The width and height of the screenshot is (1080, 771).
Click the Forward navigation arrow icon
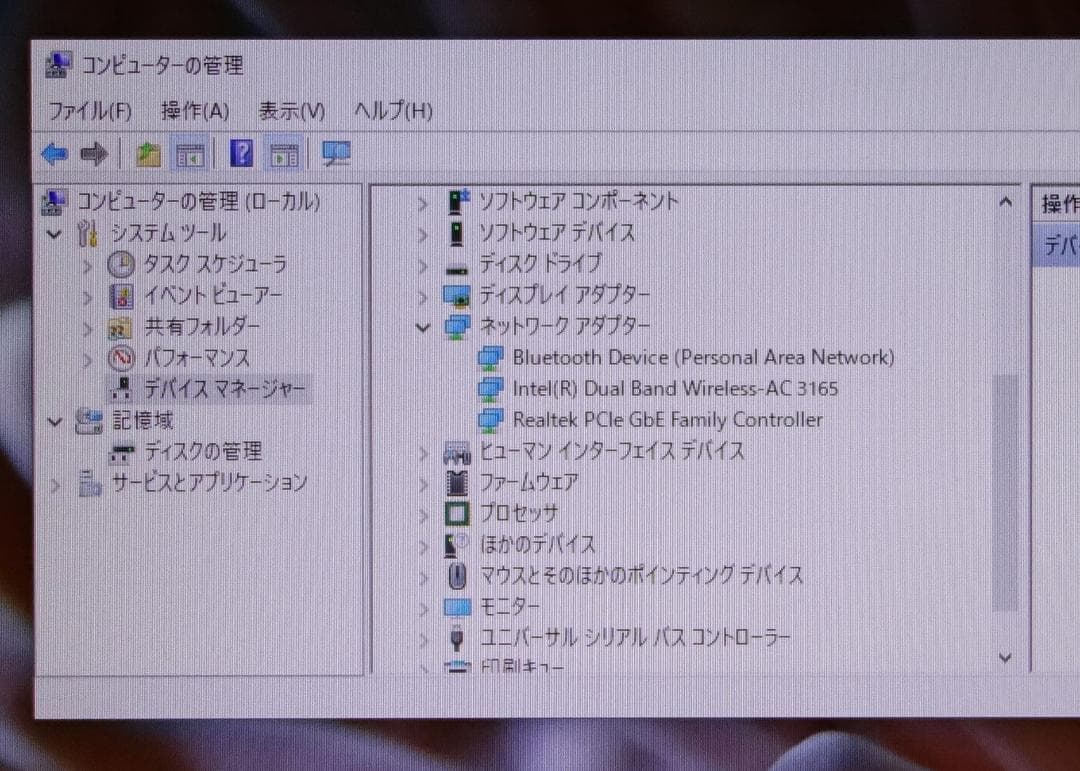[x=93, y=153]
